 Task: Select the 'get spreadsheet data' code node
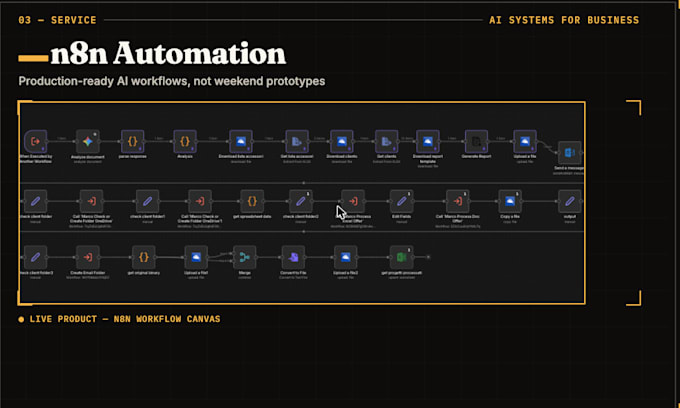point(252,201)
